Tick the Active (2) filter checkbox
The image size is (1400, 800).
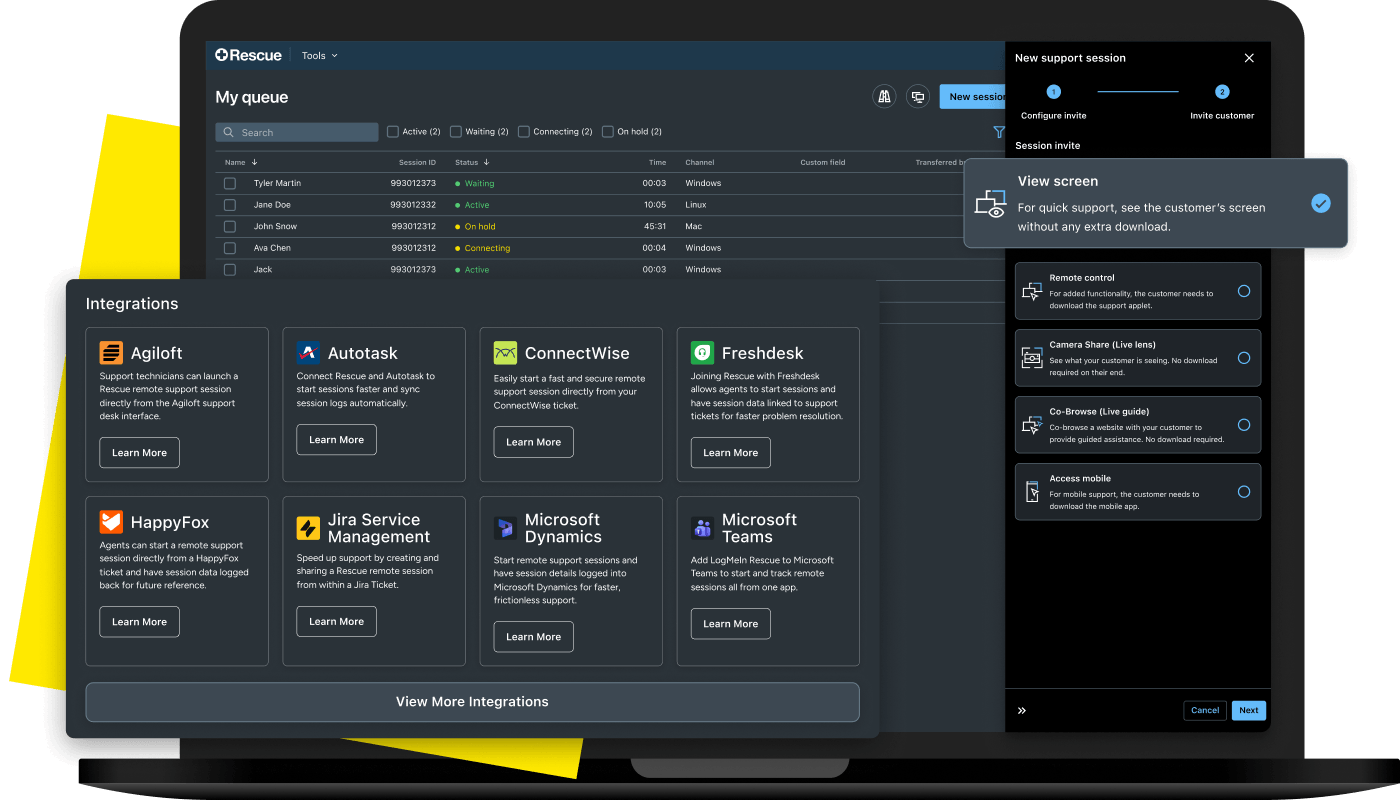pyautogui.click(x=393, y=132)
